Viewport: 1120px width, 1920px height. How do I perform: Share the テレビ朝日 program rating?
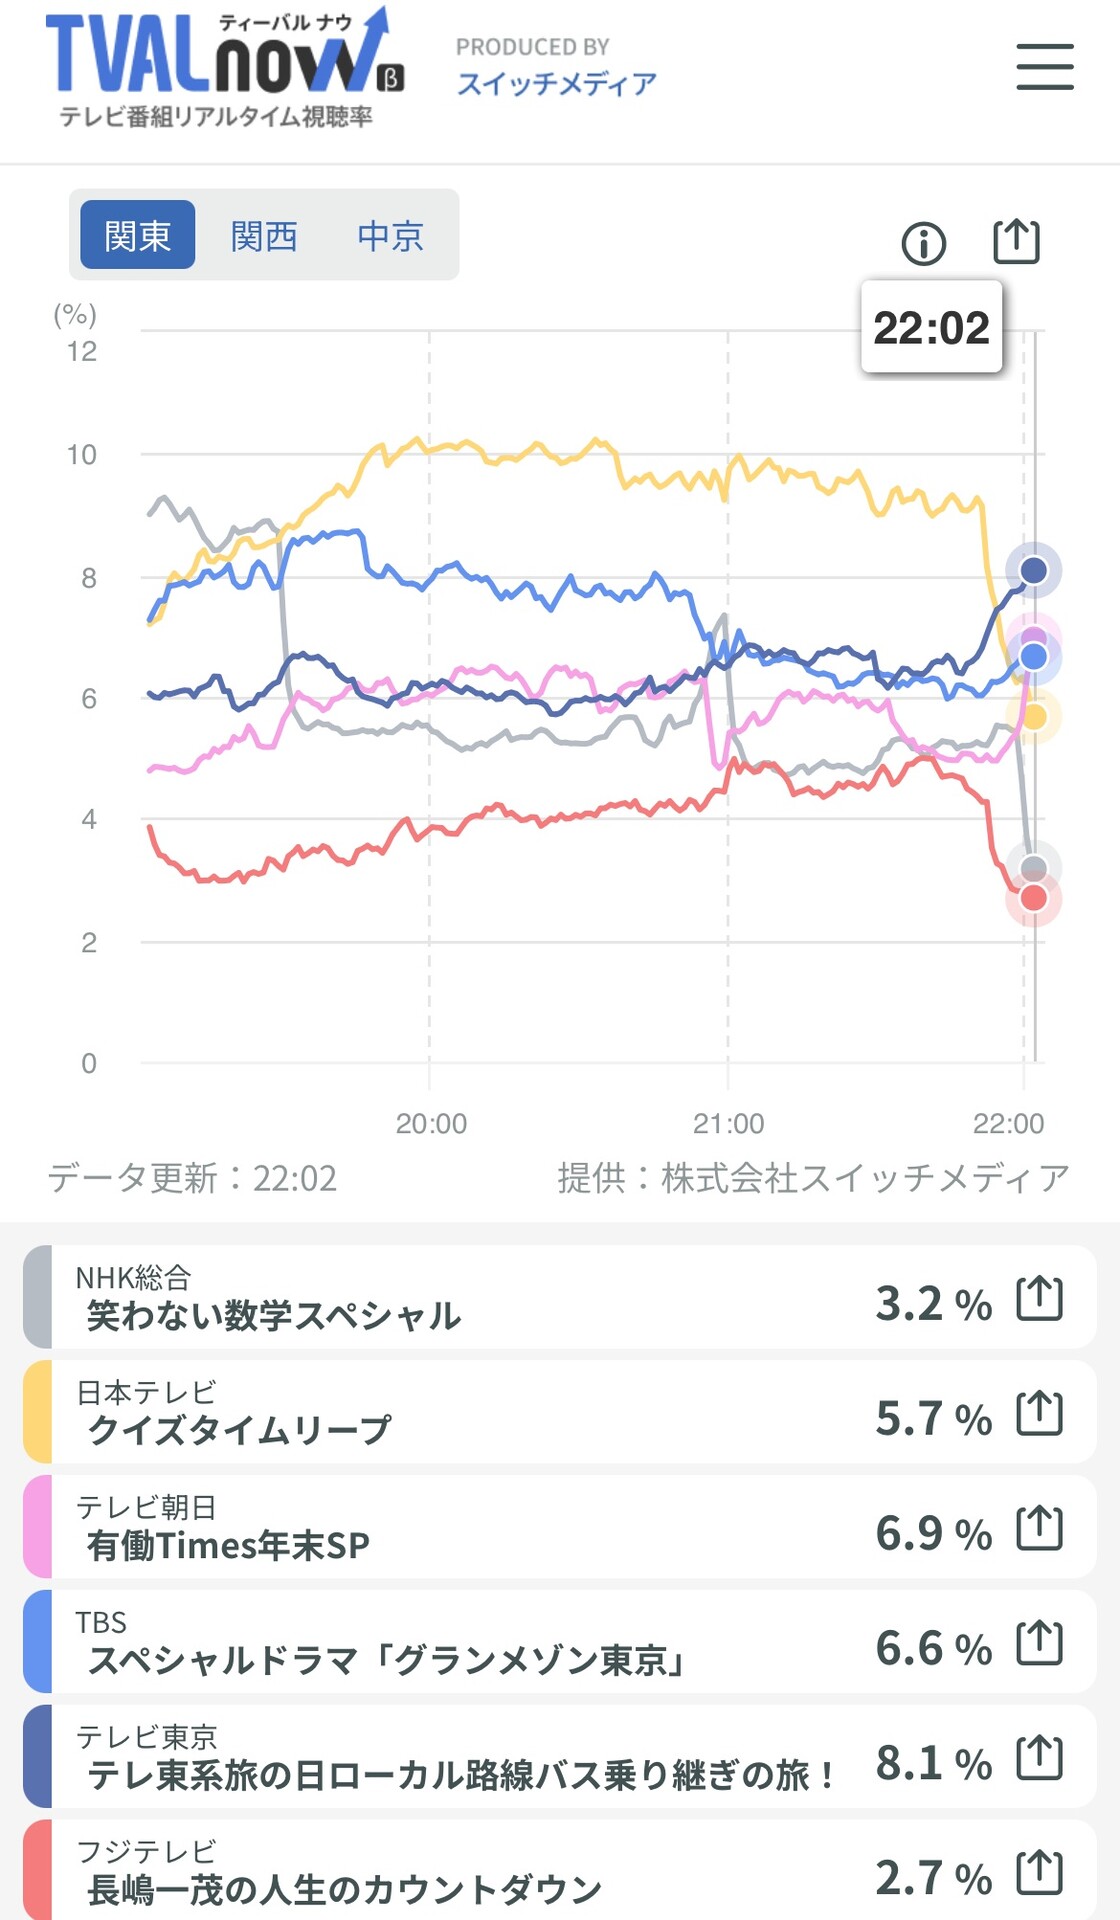[1039, 1528]
